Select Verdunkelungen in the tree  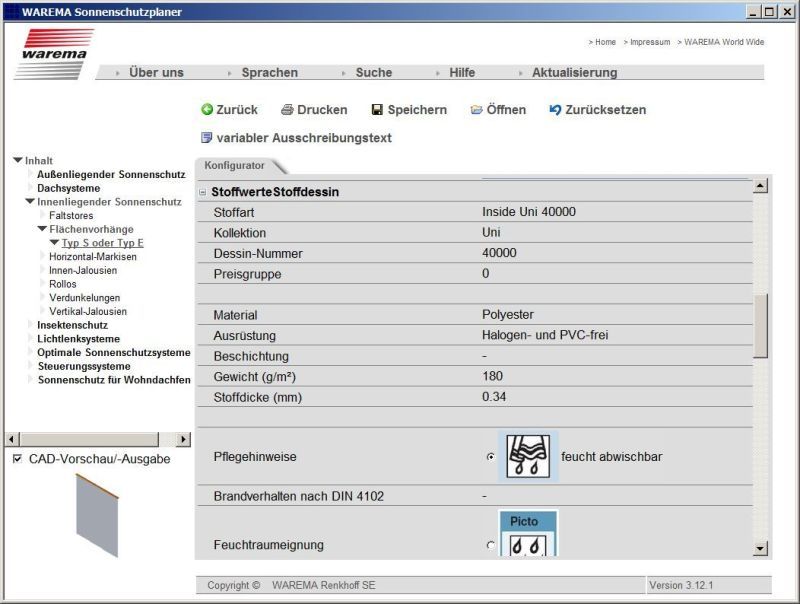pos(85,298)
